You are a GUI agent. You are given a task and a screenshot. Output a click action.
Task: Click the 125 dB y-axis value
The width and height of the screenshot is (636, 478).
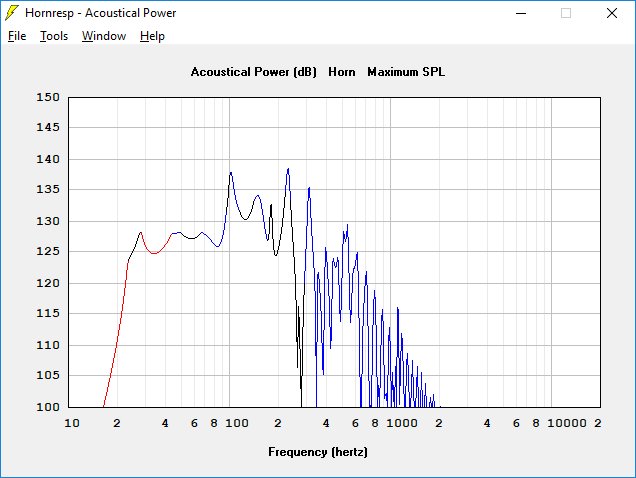[48, 252]
